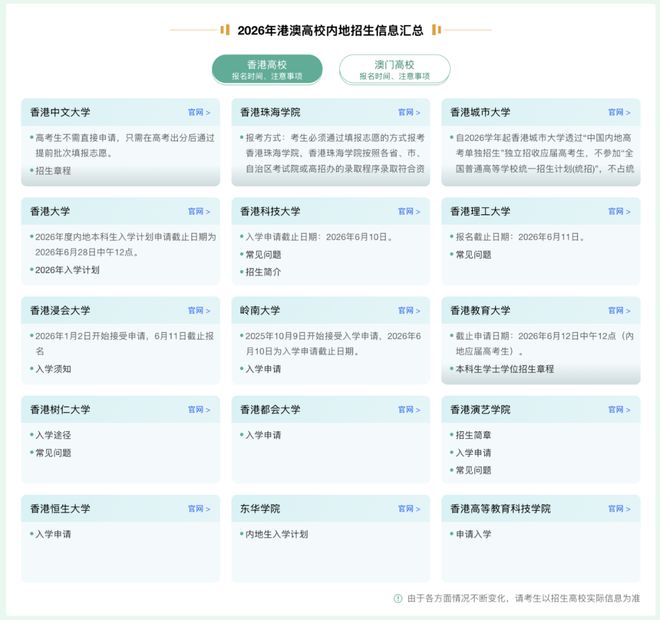Image resolution: width=660 pixels, height=620 pixels.
Task: Open 招生简章 under 香港演艺学院
Action: [473, 435]
